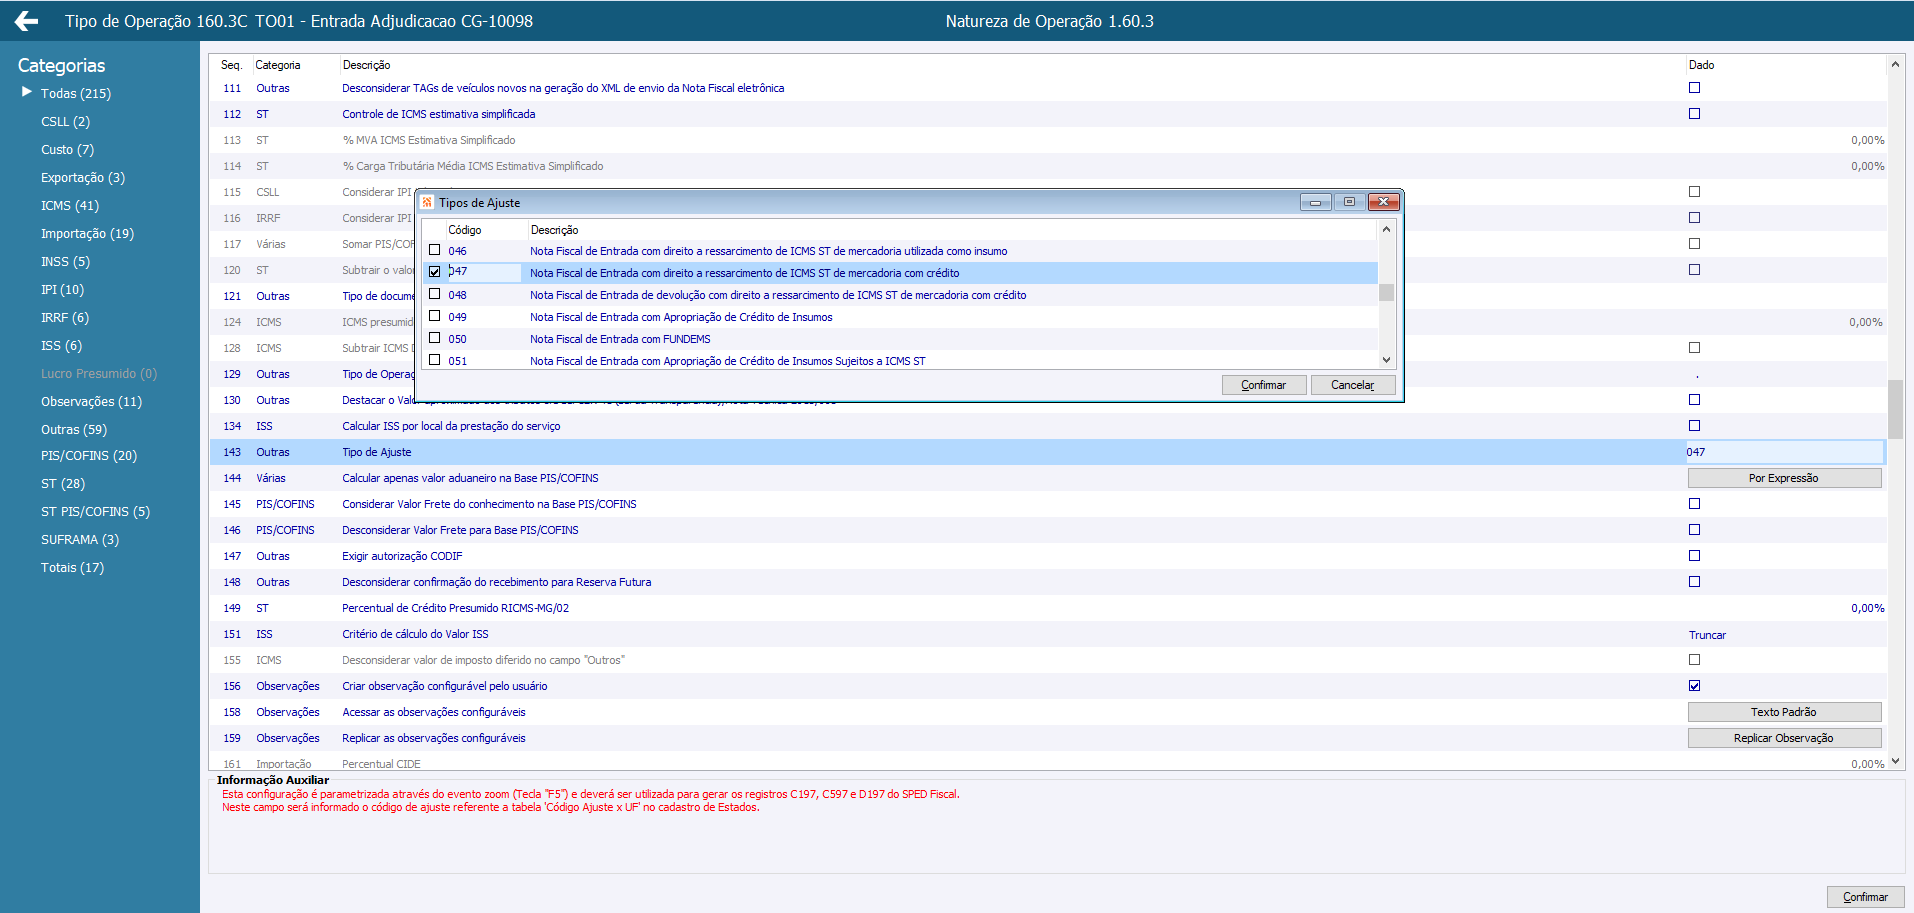
Task: Open Texto Padrão for observations
Action: click(1784, 712)
